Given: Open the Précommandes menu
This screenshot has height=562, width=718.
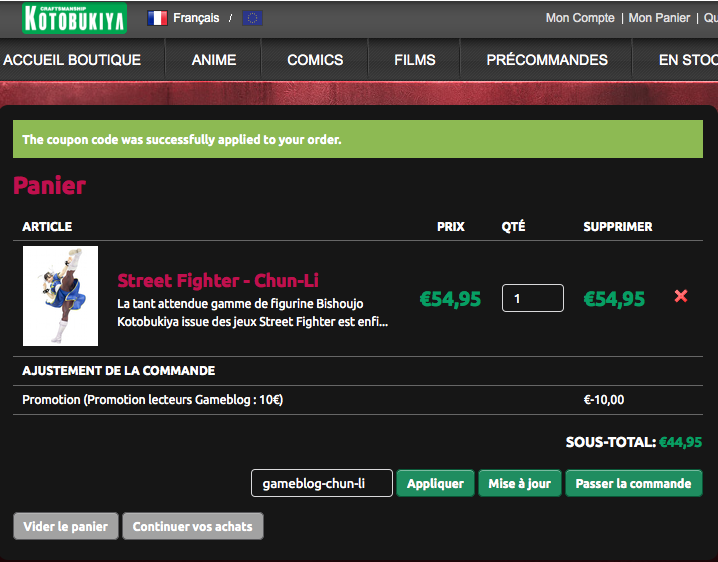Looking at the screenshot, I should click(x=547, y=60).
